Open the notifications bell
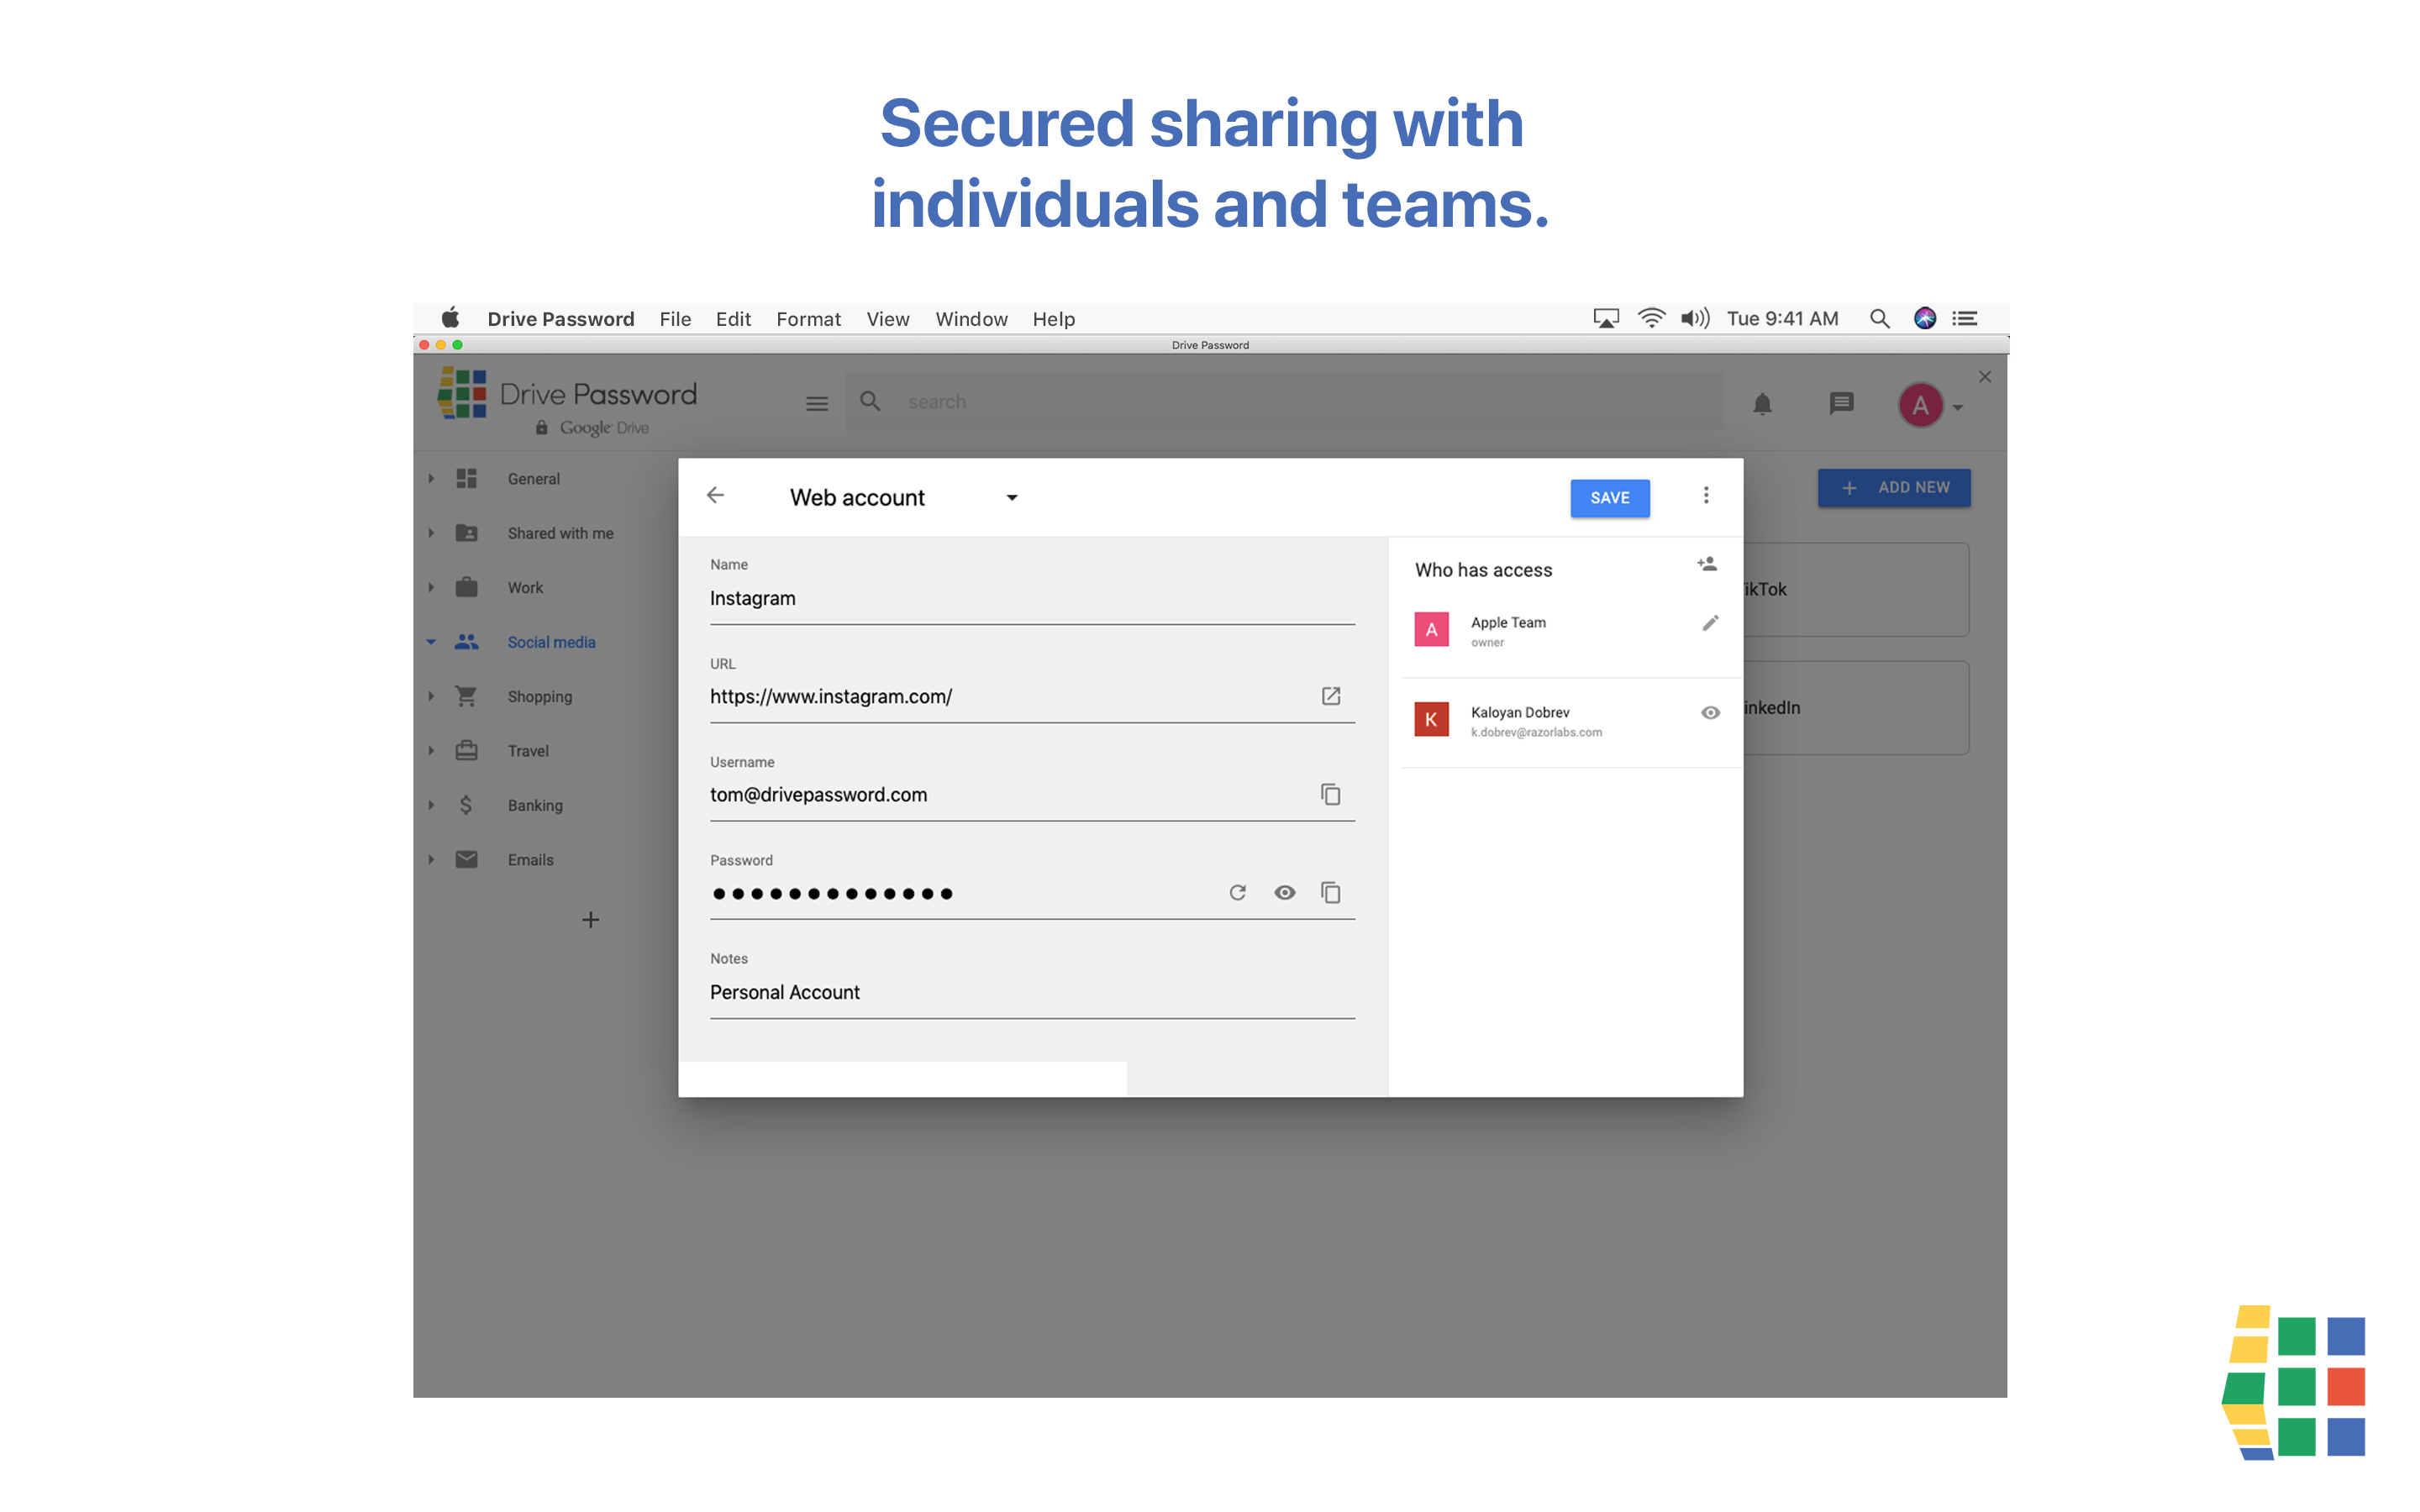2420x1512 pixels. coord(1762,404)
